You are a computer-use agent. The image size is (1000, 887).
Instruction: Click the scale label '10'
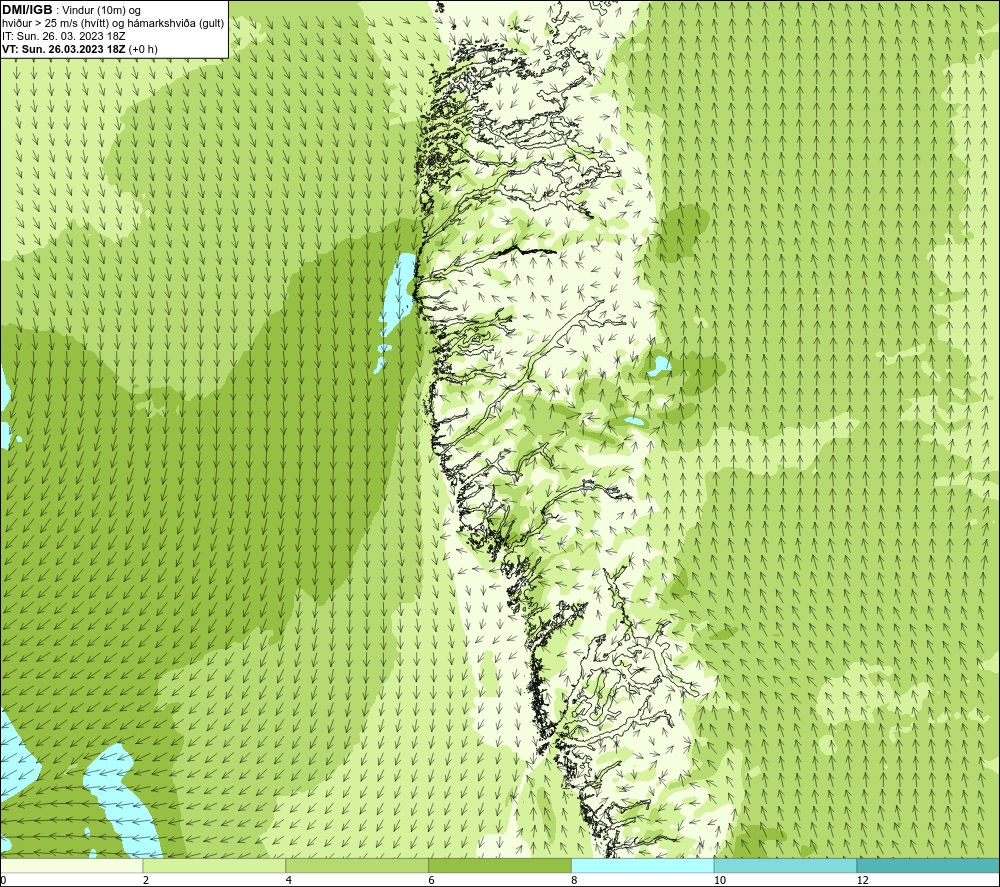720,881
